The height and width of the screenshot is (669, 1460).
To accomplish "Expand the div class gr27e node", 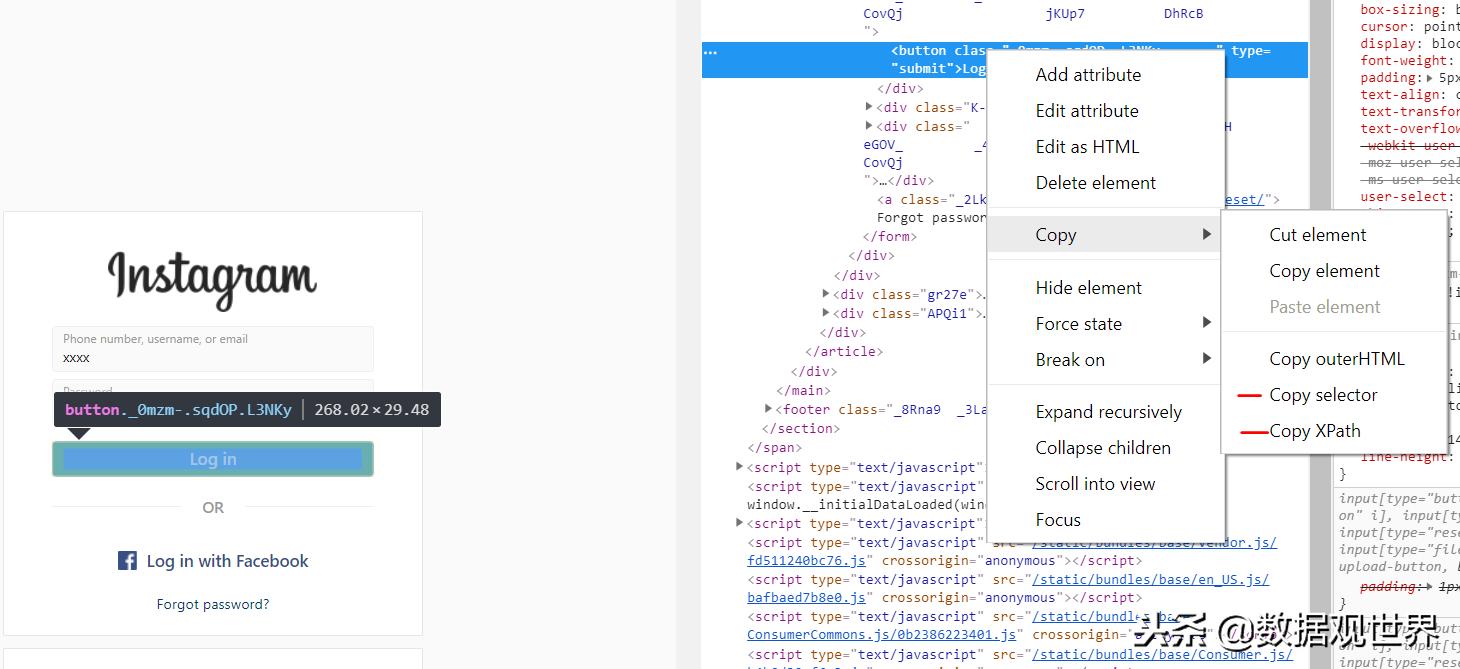I will pos(826,294).
